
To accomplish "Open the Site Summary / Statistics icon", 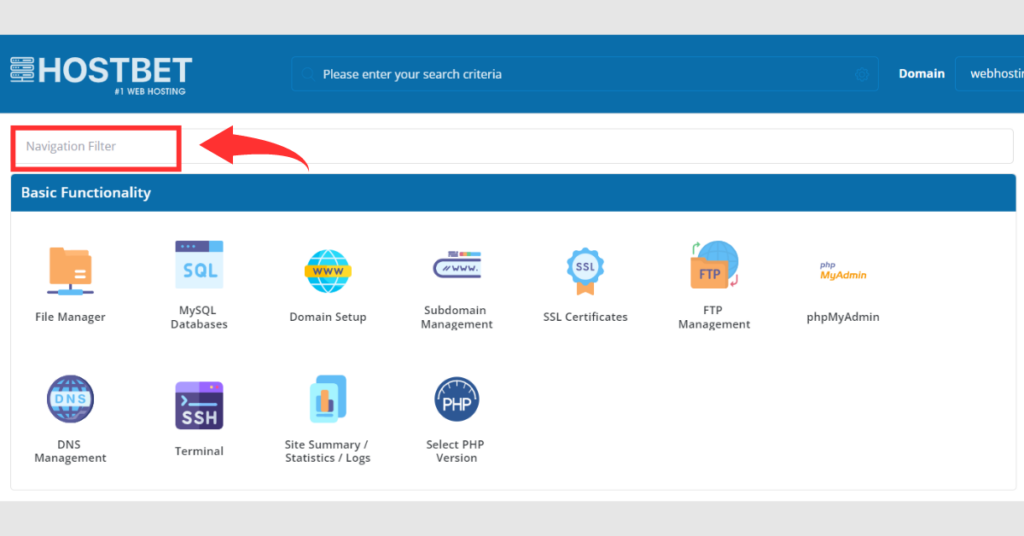I will click(328, 399).
